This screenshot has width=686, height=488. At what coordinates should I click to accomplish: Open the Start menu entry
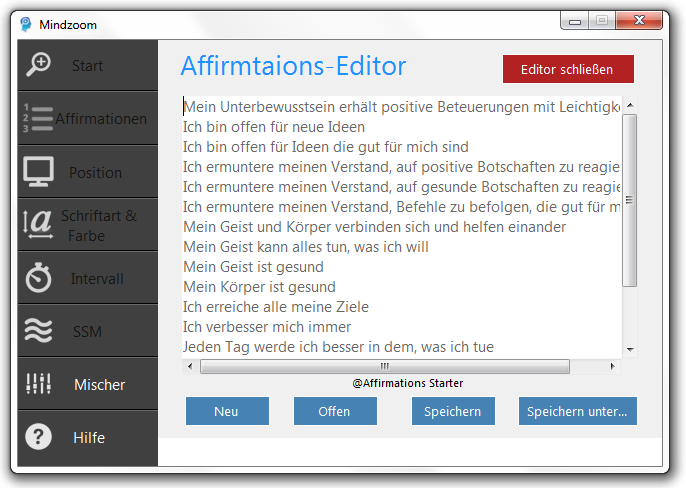88,66
